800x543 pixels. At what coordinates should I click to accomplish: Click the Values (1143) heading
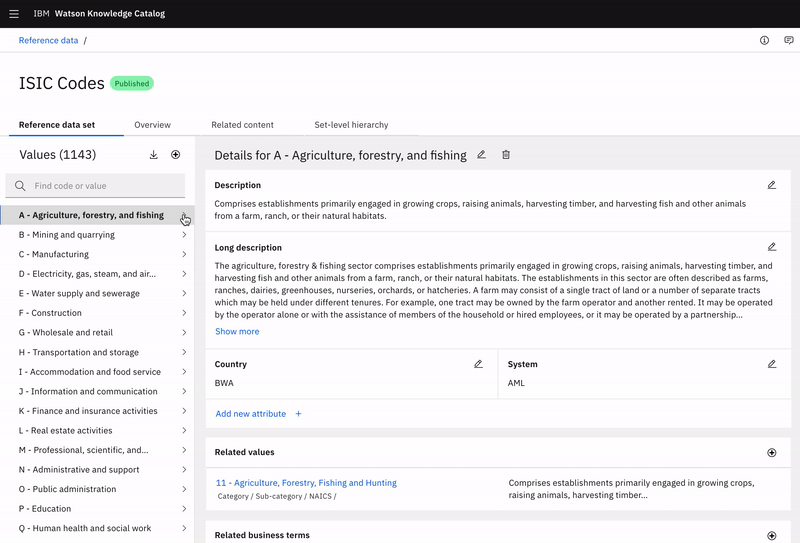click(58, 155)
